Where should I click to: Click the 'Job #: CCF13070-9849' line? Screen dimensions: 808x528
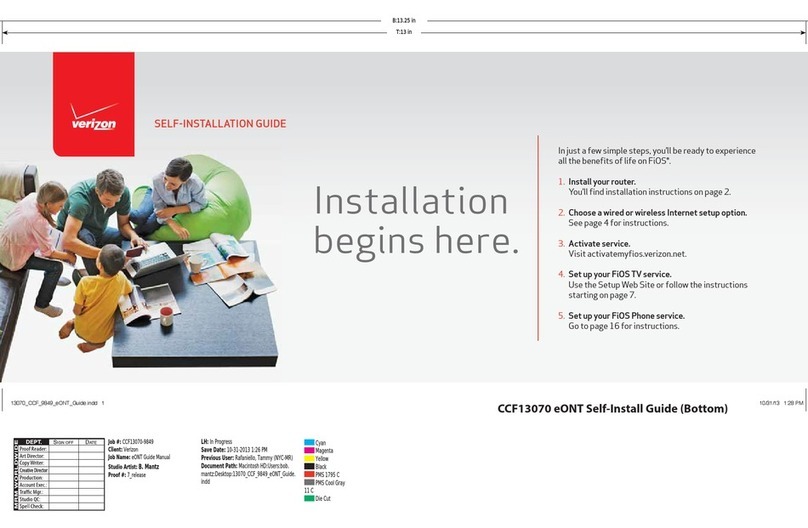(131, 441)
